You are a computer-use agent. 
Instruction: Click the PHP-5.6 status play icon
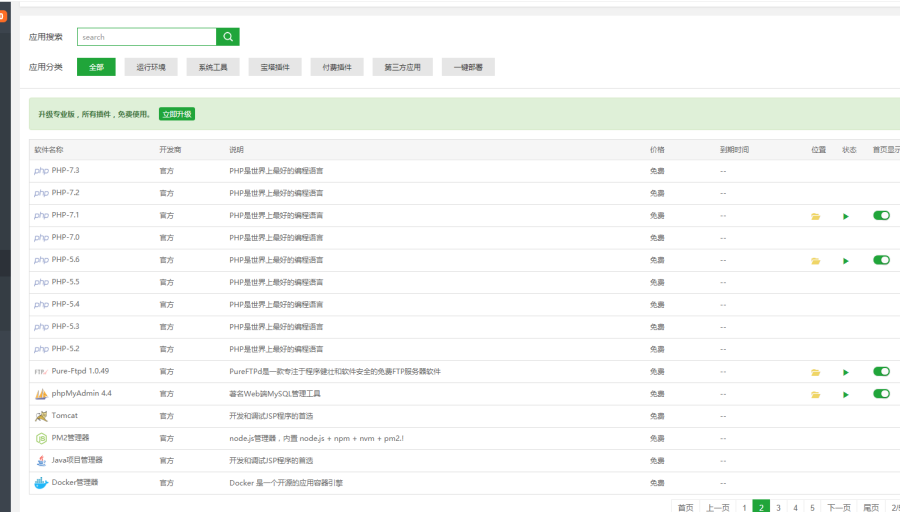pyautogui.click(x=846, y=261)
